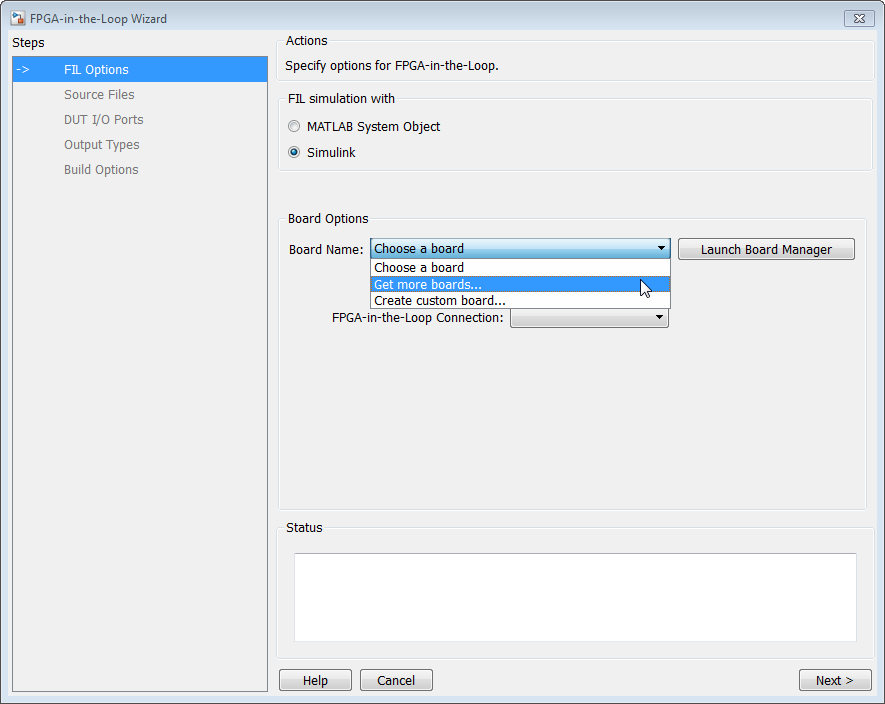
Task: Select Source Files step
Action: pyautogui.click(x=140, y=94)
